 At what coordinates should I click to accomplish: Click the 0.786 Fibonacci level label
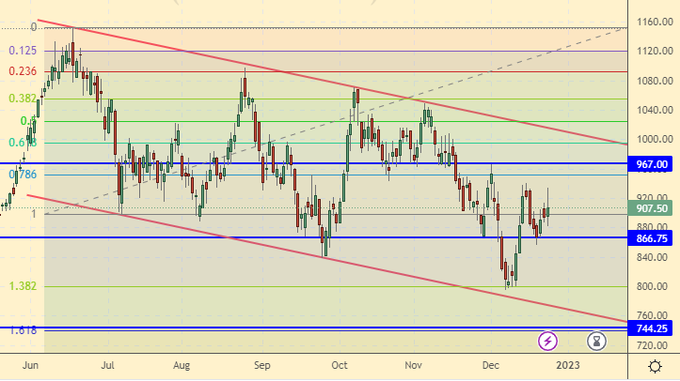pos(23,174)
